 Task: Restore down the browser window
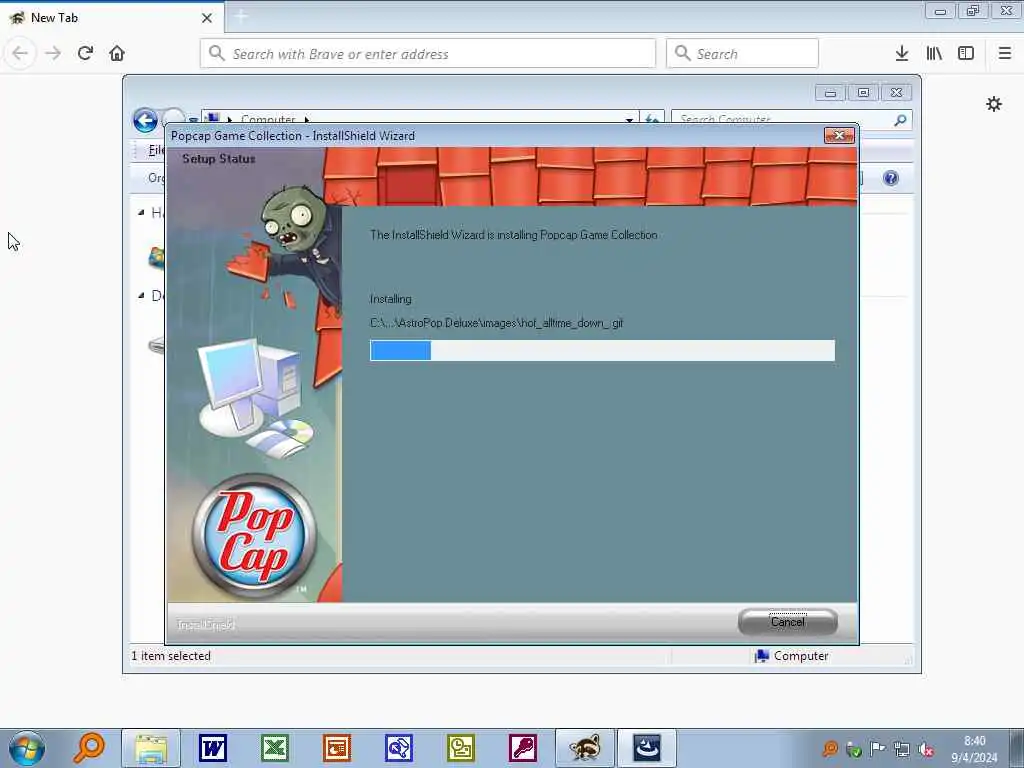(x=973, y=11)
